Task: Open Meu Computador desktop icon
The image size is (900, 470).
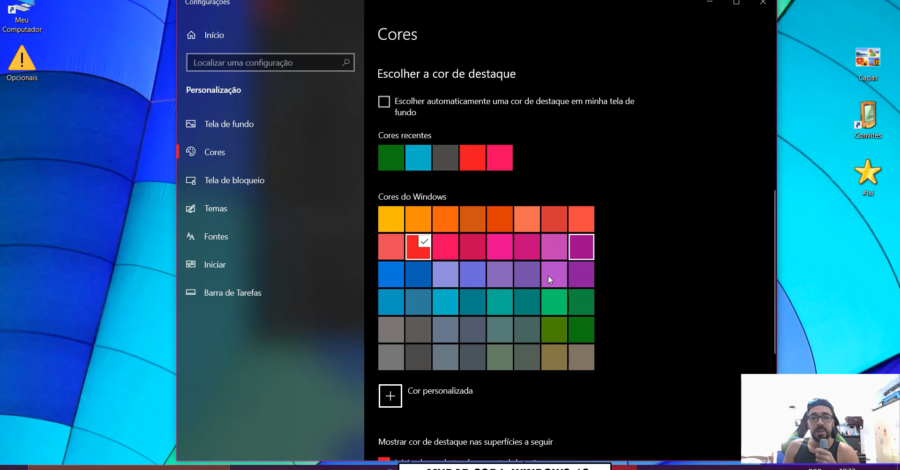Action: tap(21, 17)
